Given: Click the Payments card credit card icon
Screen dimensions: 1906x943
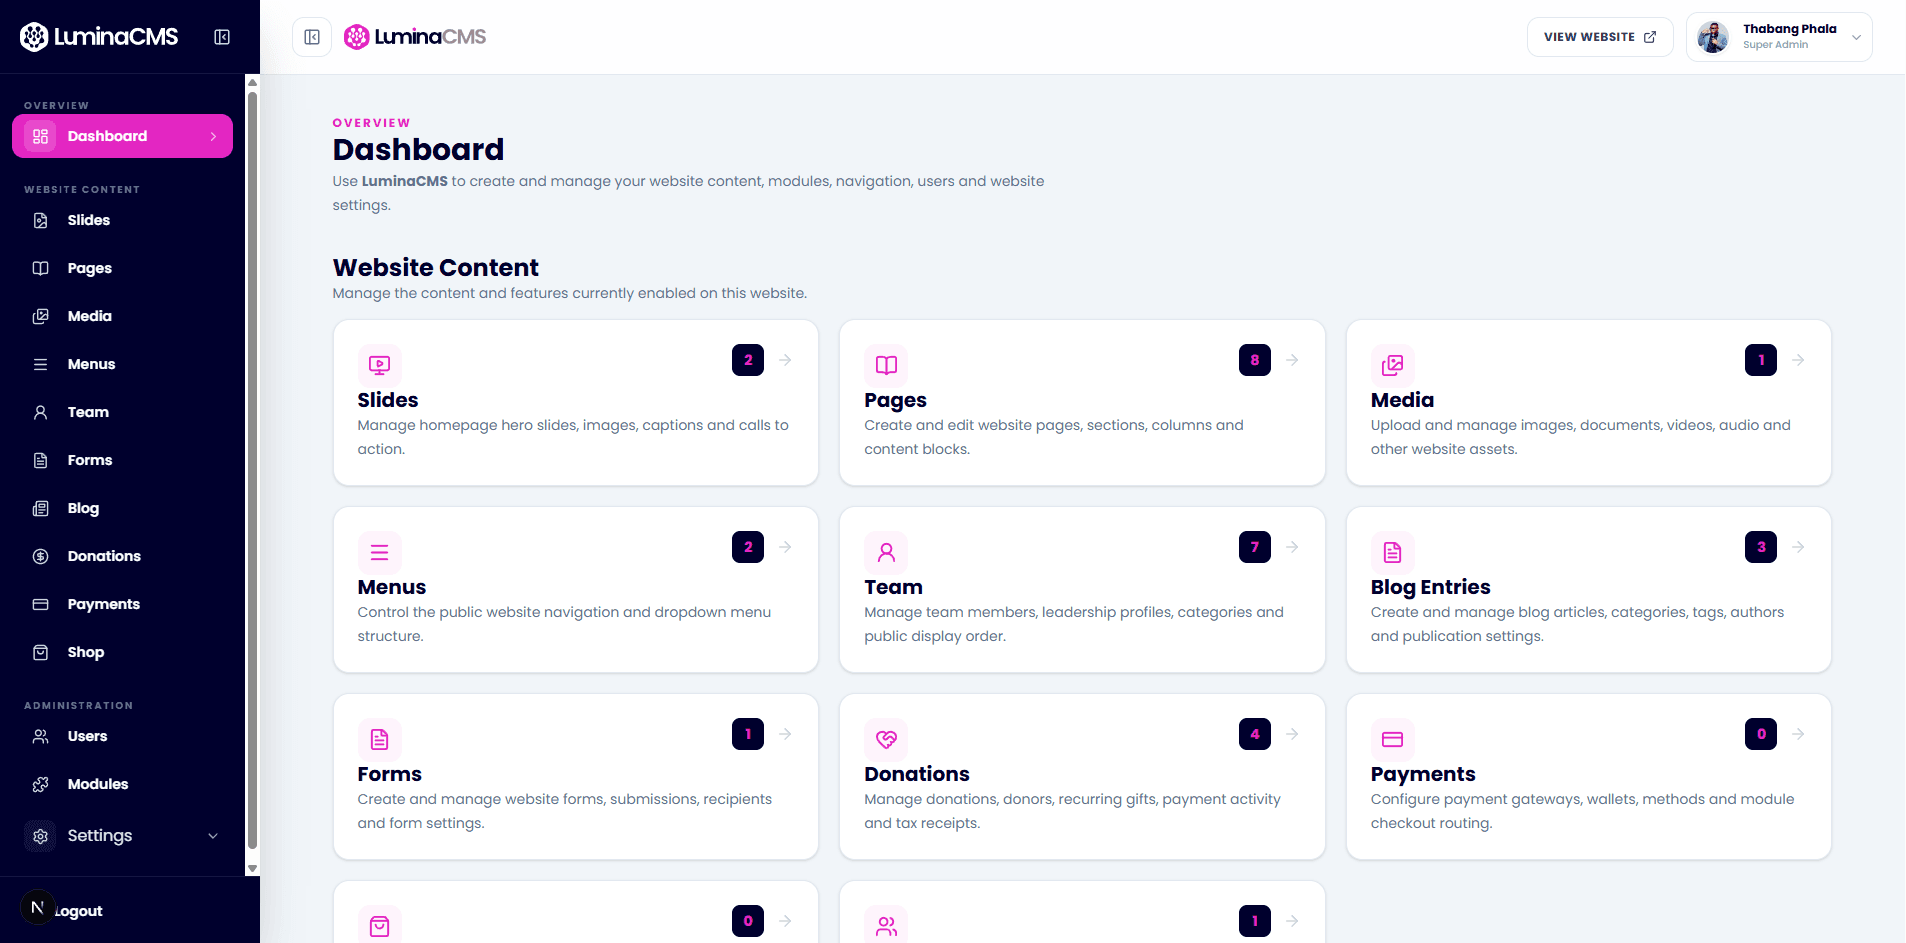Looking at the screenshot, I should [1393, 739].
